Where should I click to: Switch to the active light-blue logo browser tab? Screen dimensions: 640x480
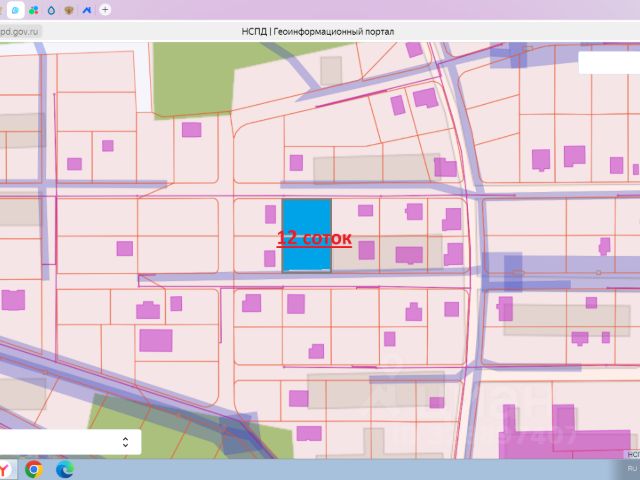click(16, 10)
